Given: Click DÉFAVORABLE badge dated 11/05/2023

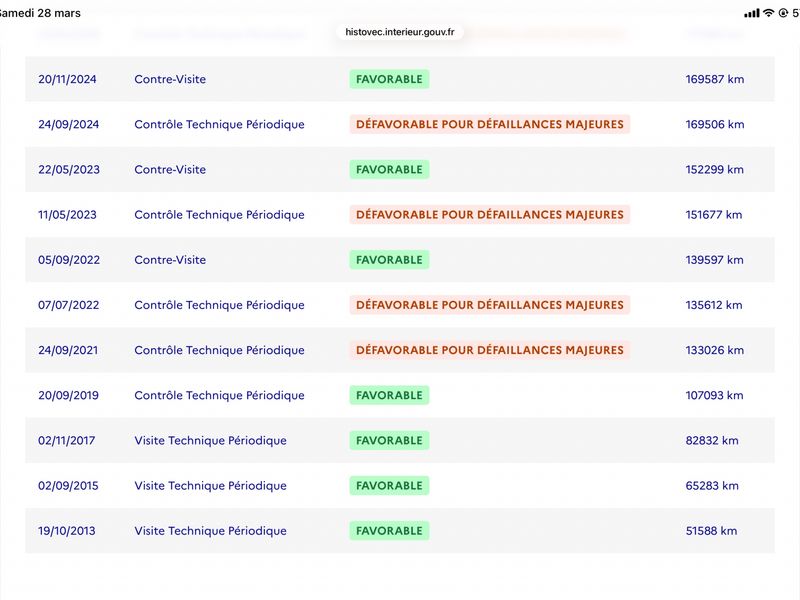Looking at the screenshot, I should pos(490,214).
